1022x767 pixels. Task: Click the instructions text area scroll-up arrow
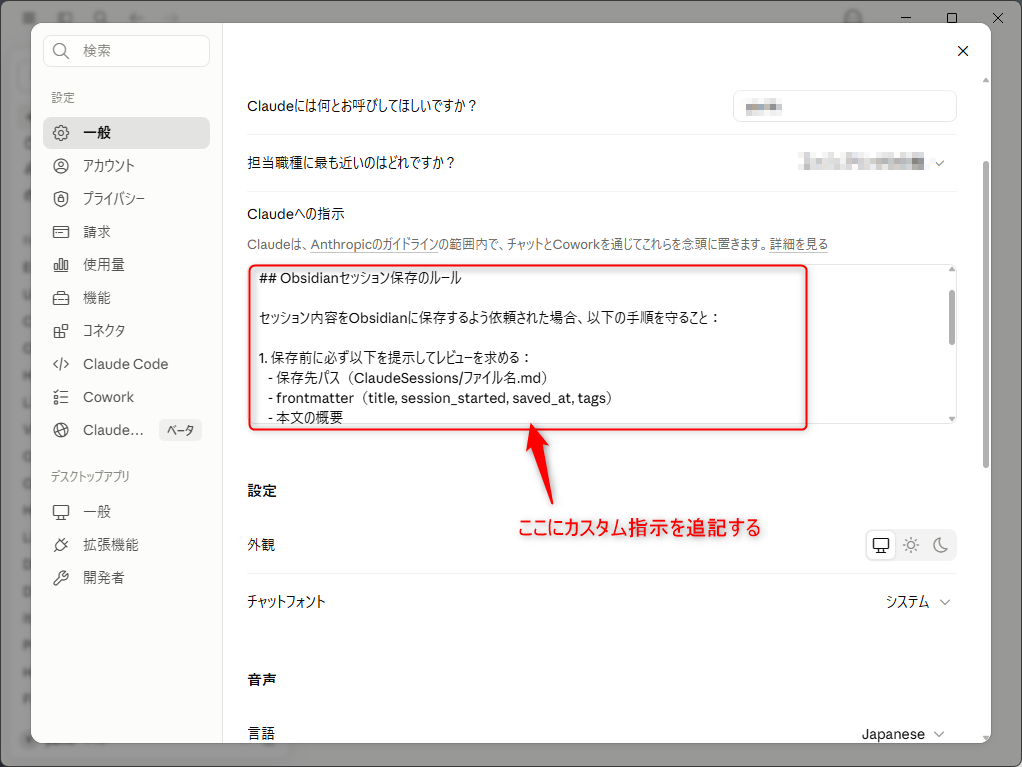(x=952, y=269)
